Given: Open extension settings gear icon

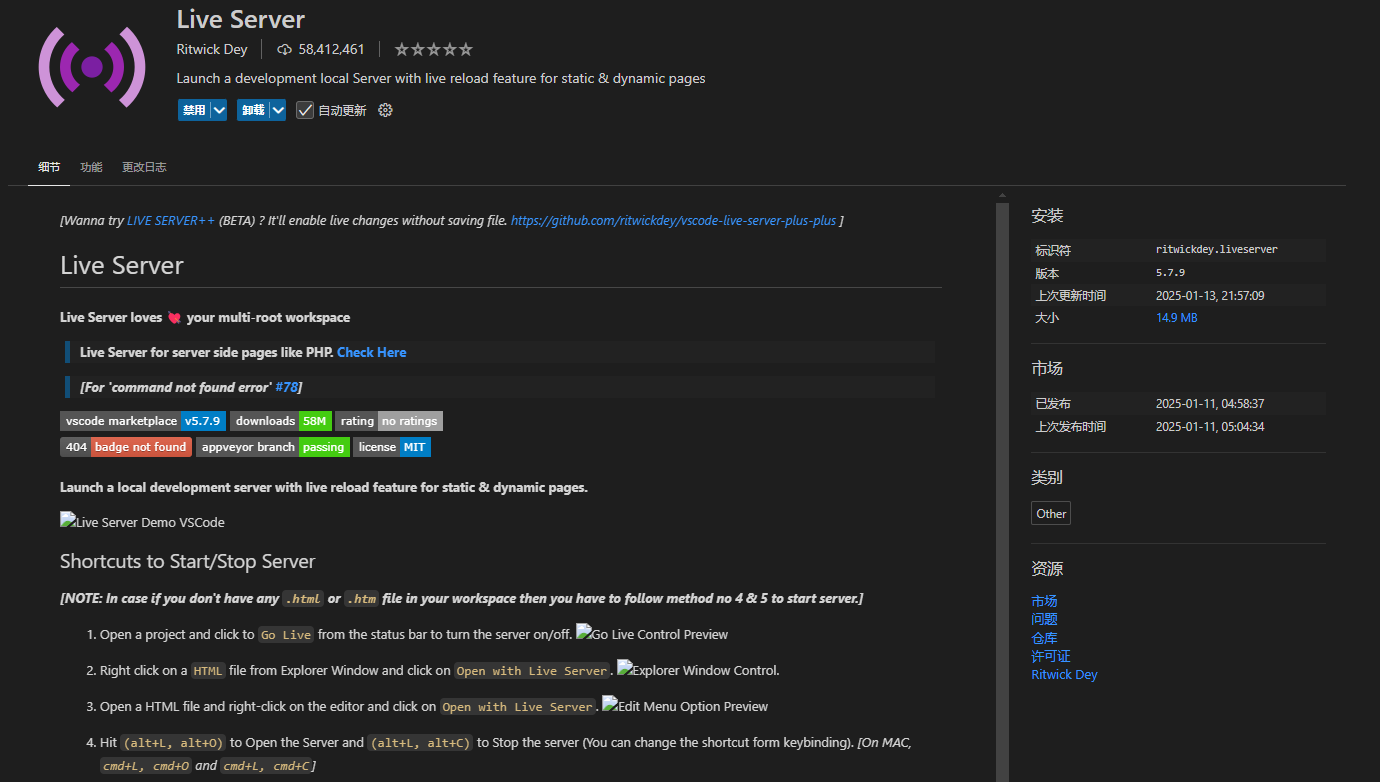Looking at the screenshot, I should pyautogui.click(x=385, y=110).
